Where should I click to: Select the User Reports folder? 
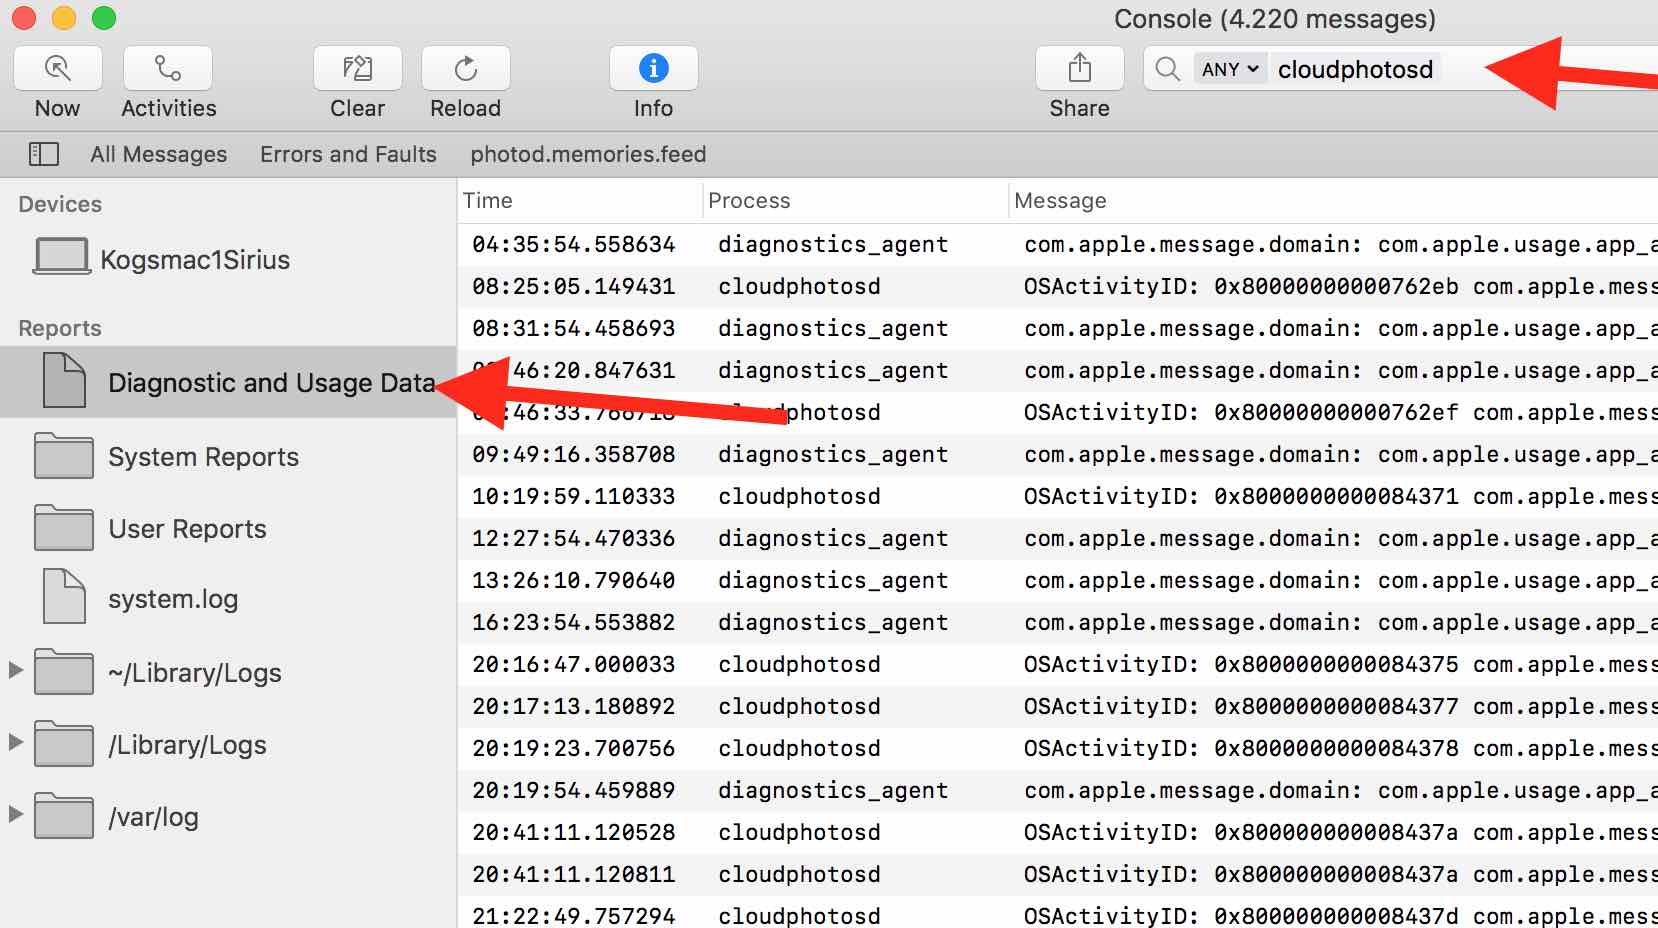pyautogui.click(x=186, y=529)
